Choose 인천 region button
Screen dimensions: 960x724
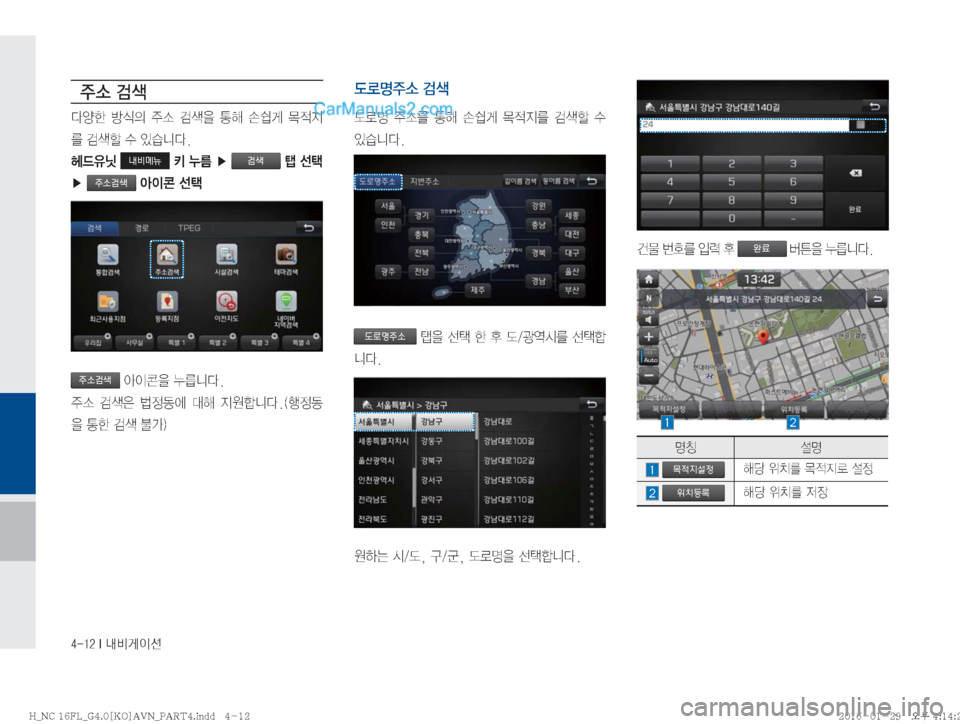(388, 225)
